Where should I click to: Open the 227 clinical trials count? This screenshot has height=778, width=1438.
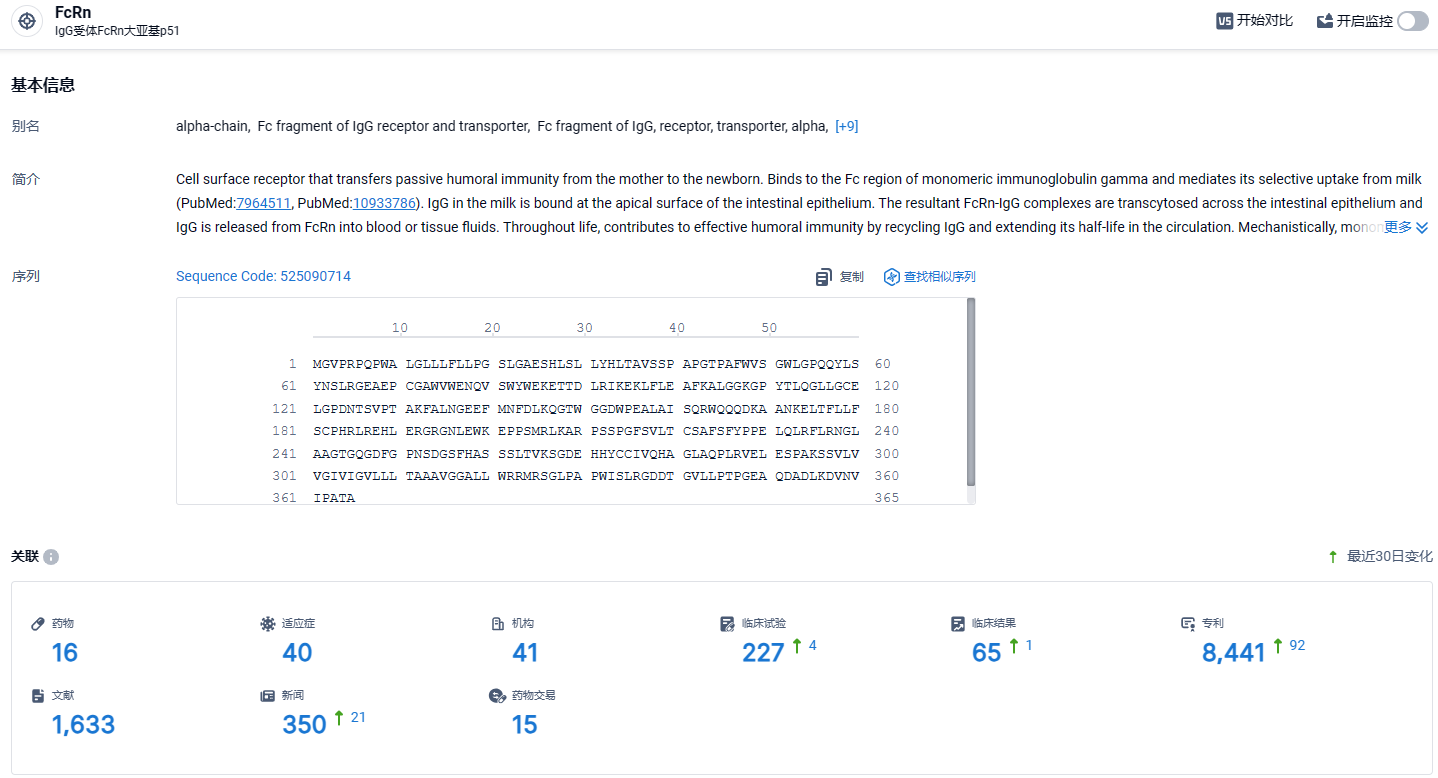coord(763,653)
